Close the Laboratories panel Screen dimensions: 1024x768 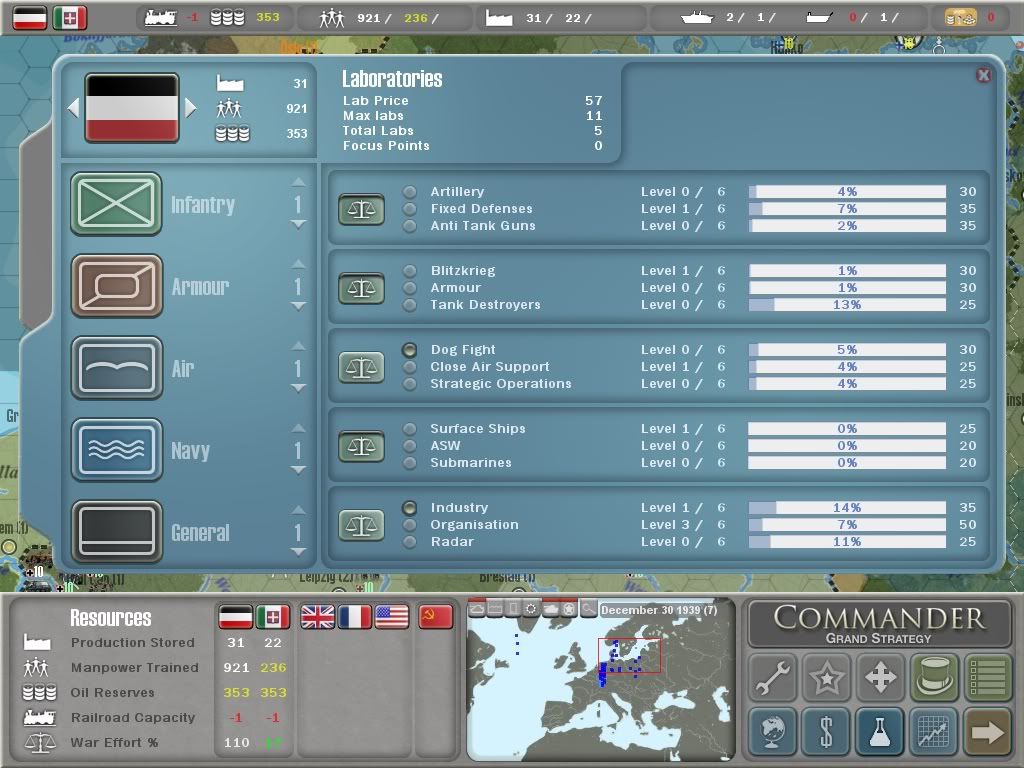984,75
